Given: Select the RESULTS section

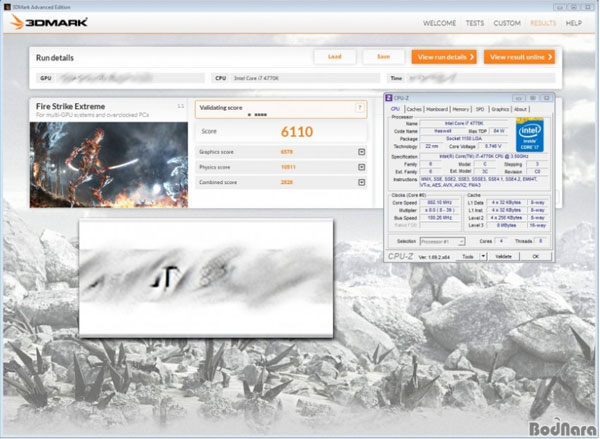Looking at the screenshot, I should point(543,23).
